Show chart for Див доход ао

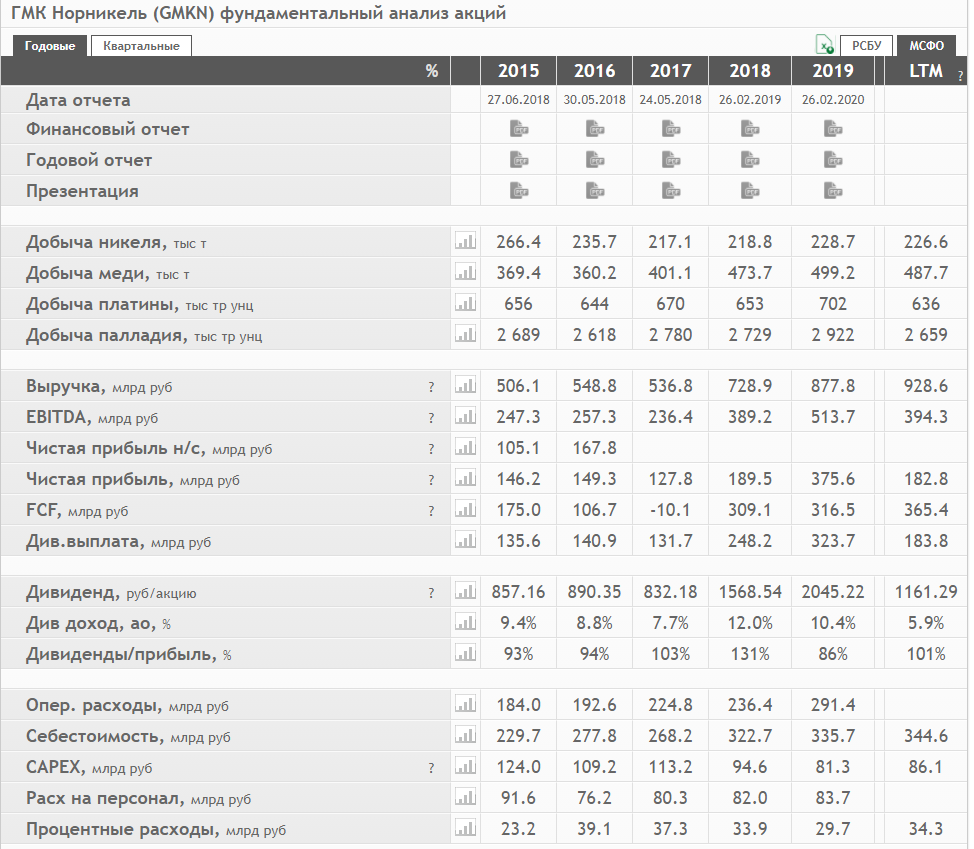pyautogui.click(x=465, y=622)
